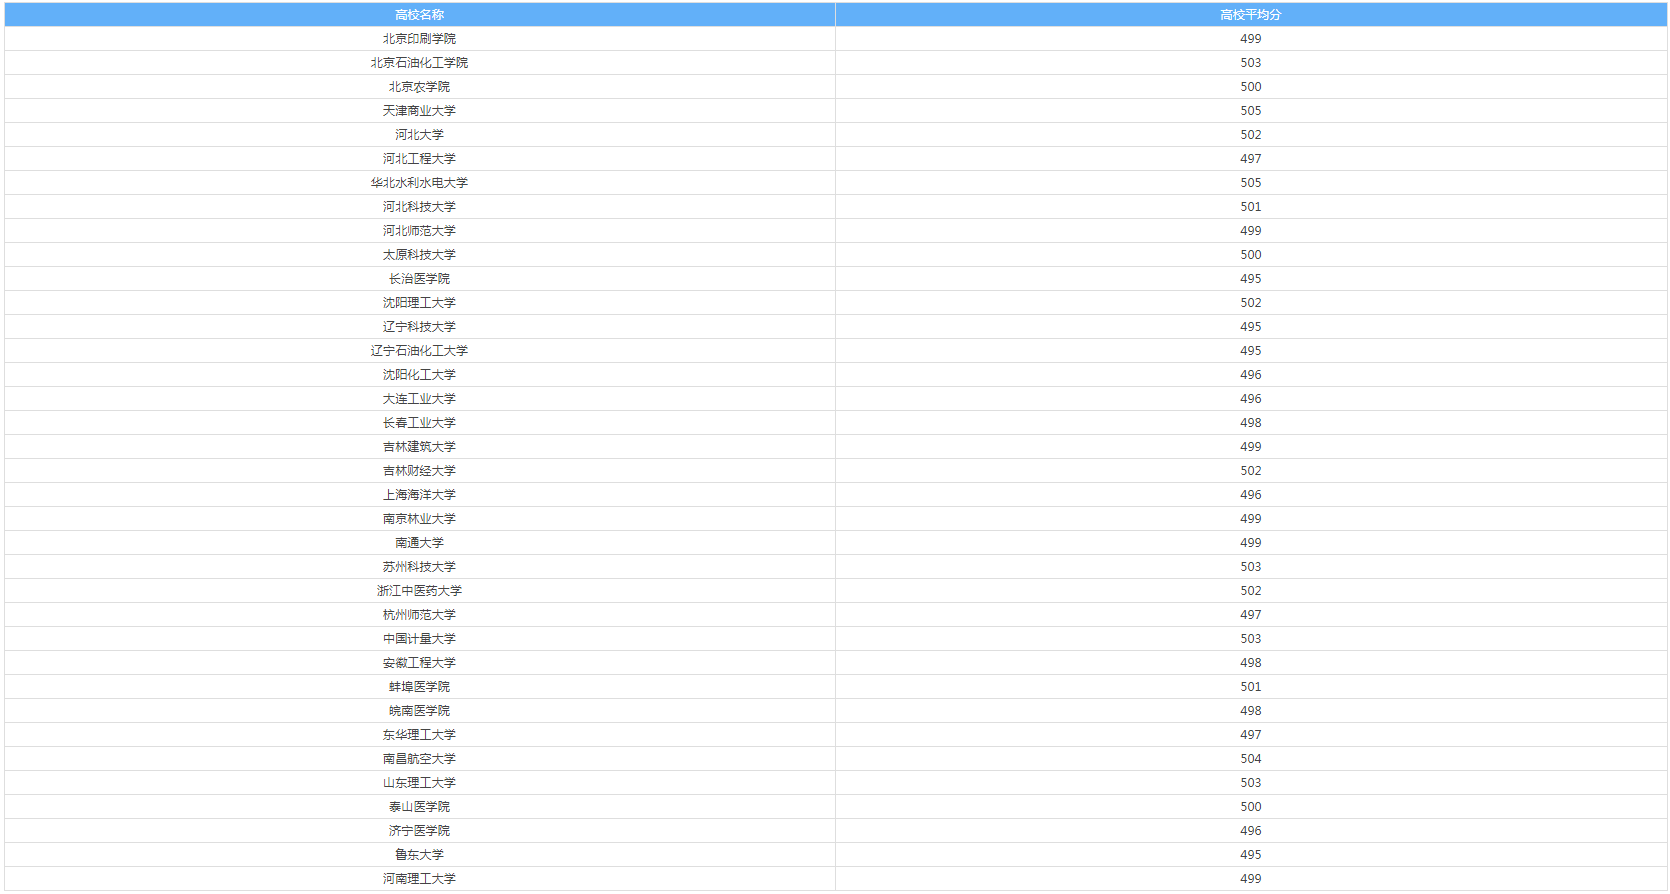Select score 497 in the 杭州师范大学 row
This screenshot has height=894, width=1670.
1251,615
